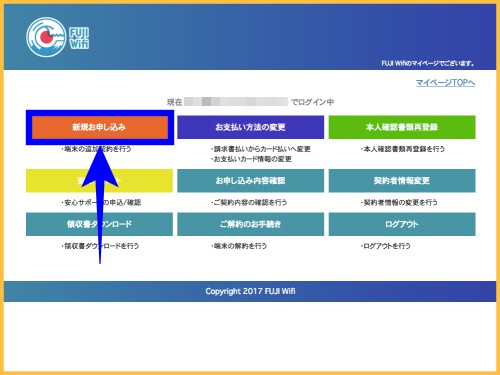Viewport: 500px width, 375px height.
Task: Open お申し込み内容確認 button
Action: point(250,181)
